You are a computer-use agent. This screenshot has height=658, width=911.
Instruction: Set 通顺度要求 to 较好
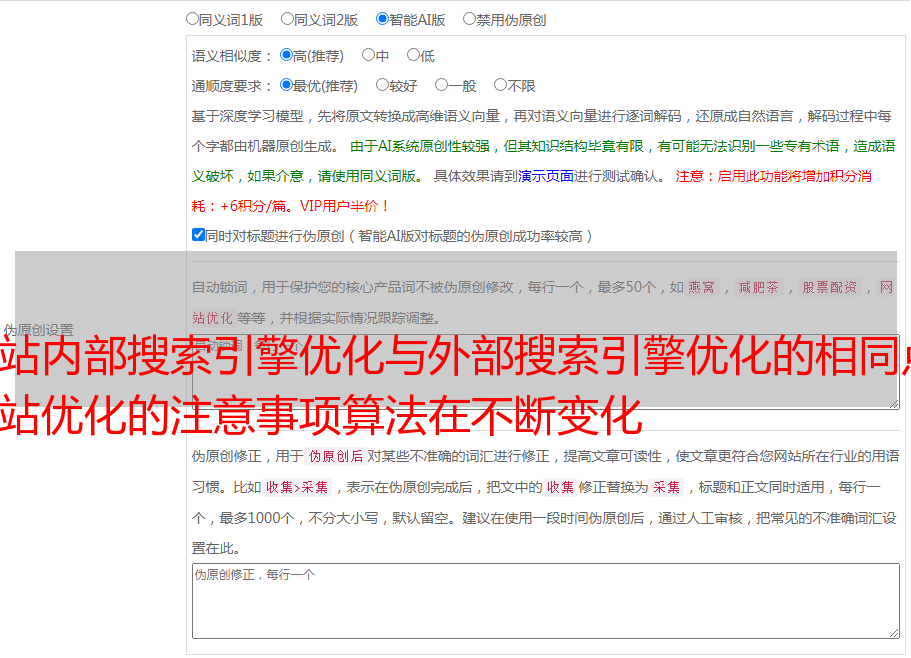pos(382,85)
